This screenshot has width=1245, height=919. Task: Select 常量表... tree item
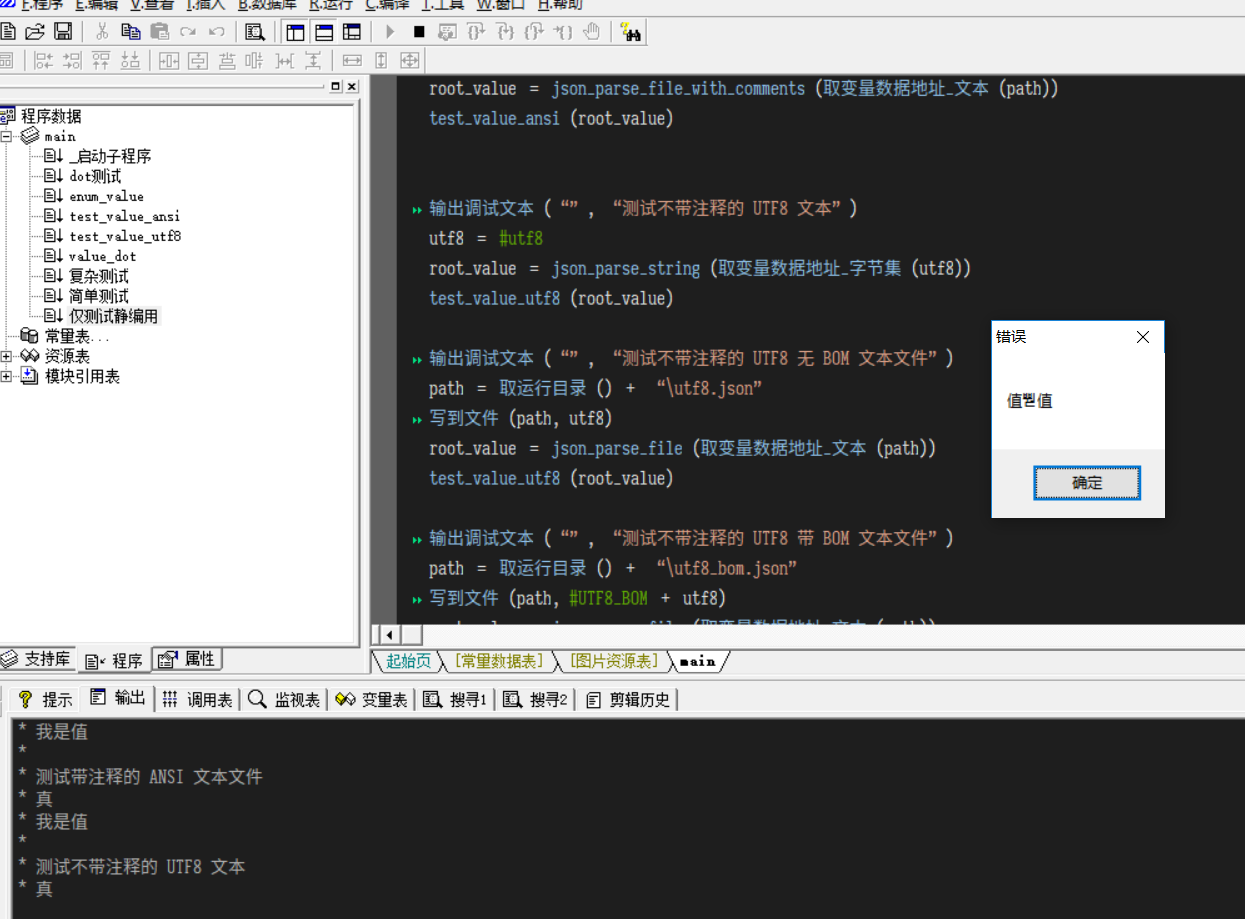point(77,336)
